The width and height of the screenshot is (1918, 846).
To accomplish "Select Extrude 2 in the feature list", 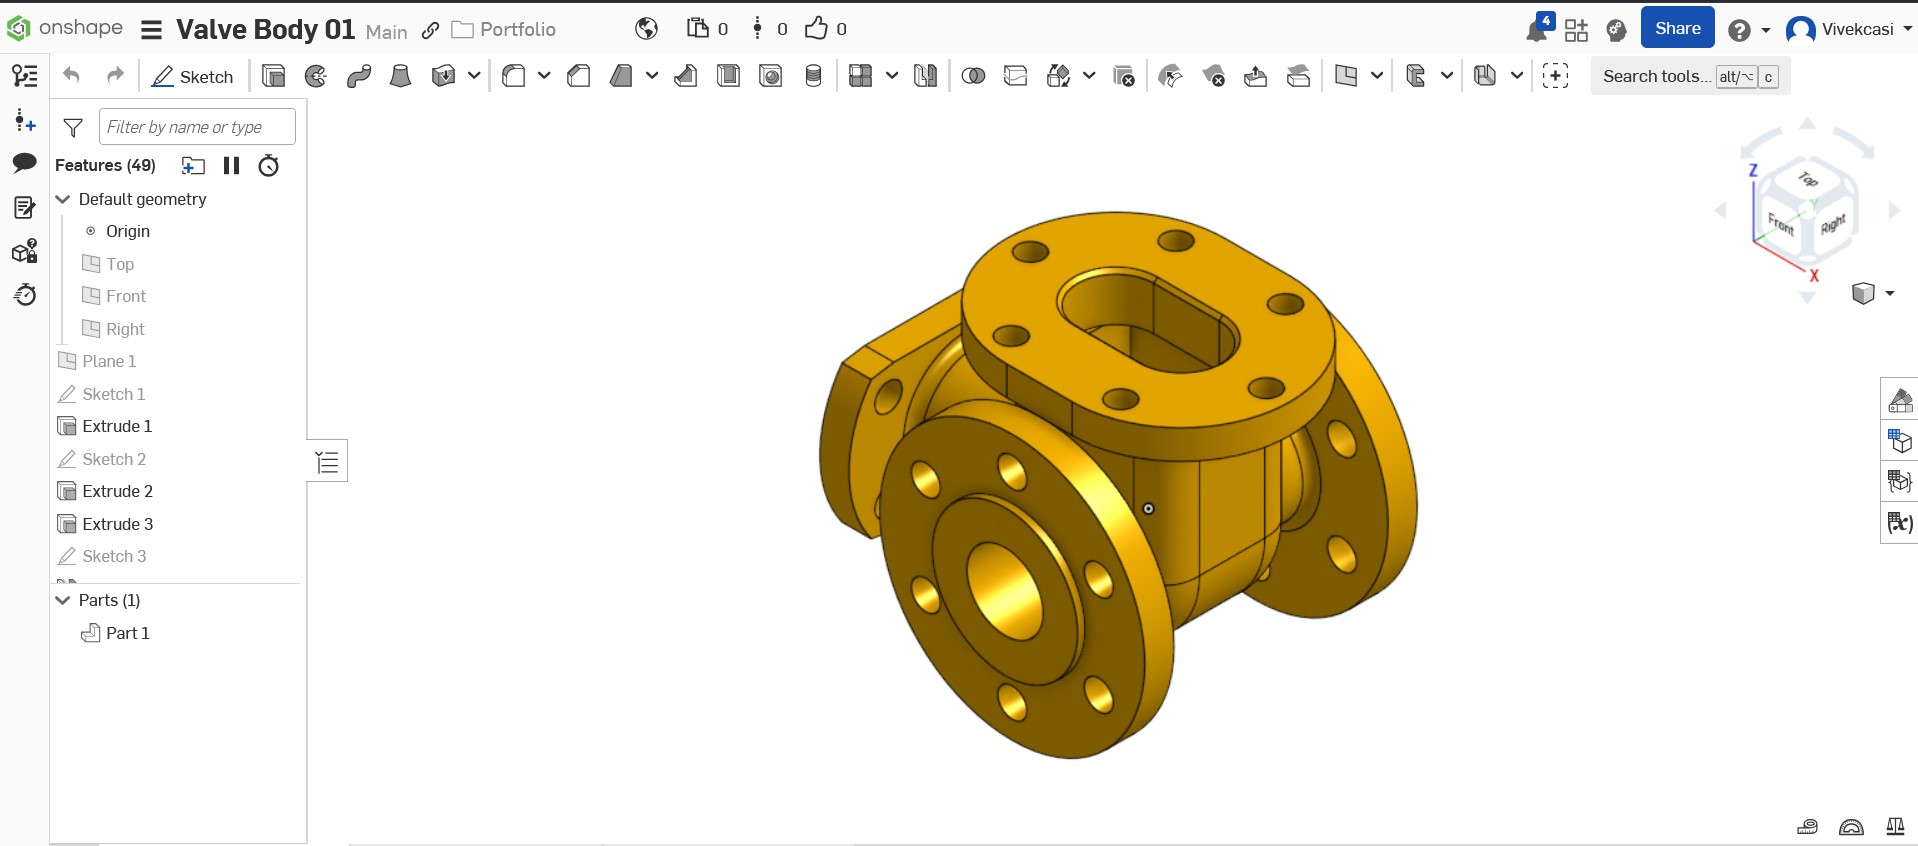I will (x=117, y=491).
